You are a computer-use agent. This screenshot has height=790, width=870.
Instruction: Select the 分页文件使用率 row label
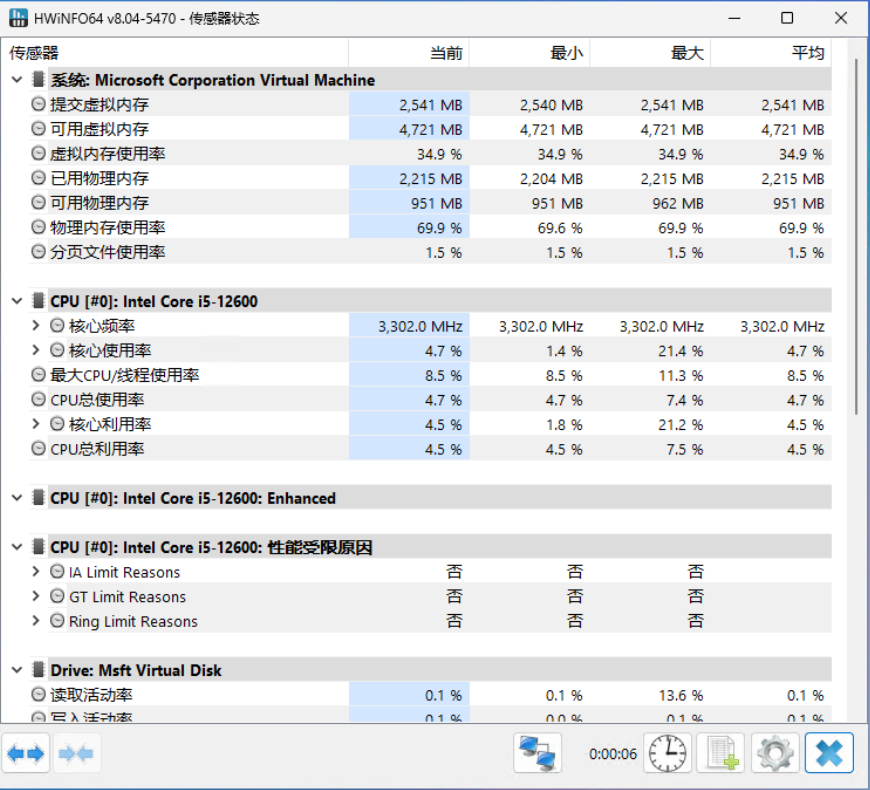tap(108, 252)
